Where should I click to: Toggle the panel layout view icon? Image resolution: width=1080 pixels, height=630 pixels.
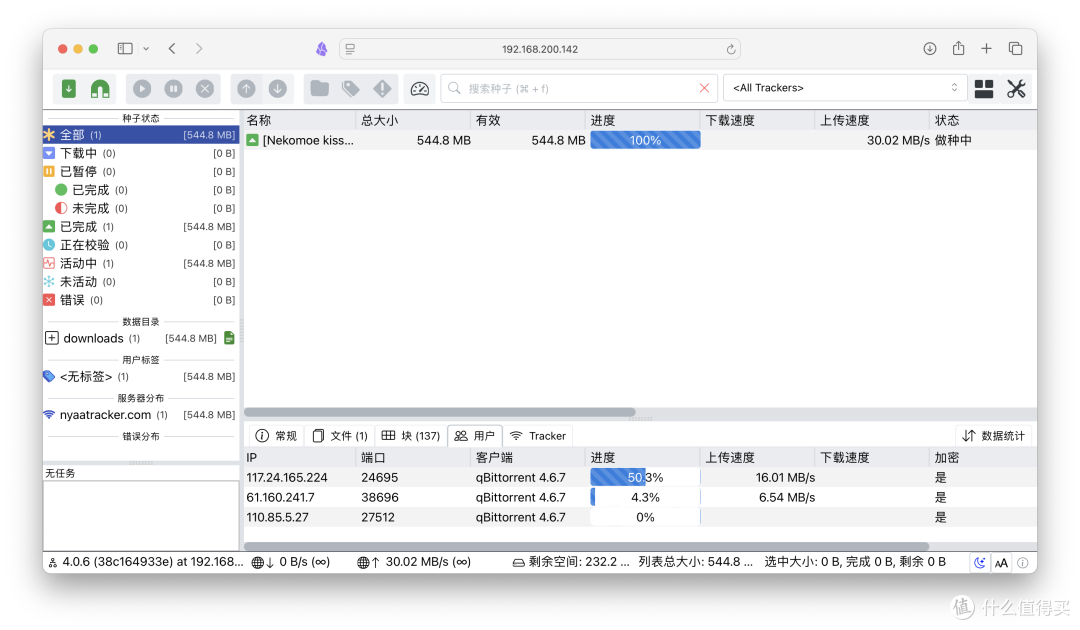(984, 89)
